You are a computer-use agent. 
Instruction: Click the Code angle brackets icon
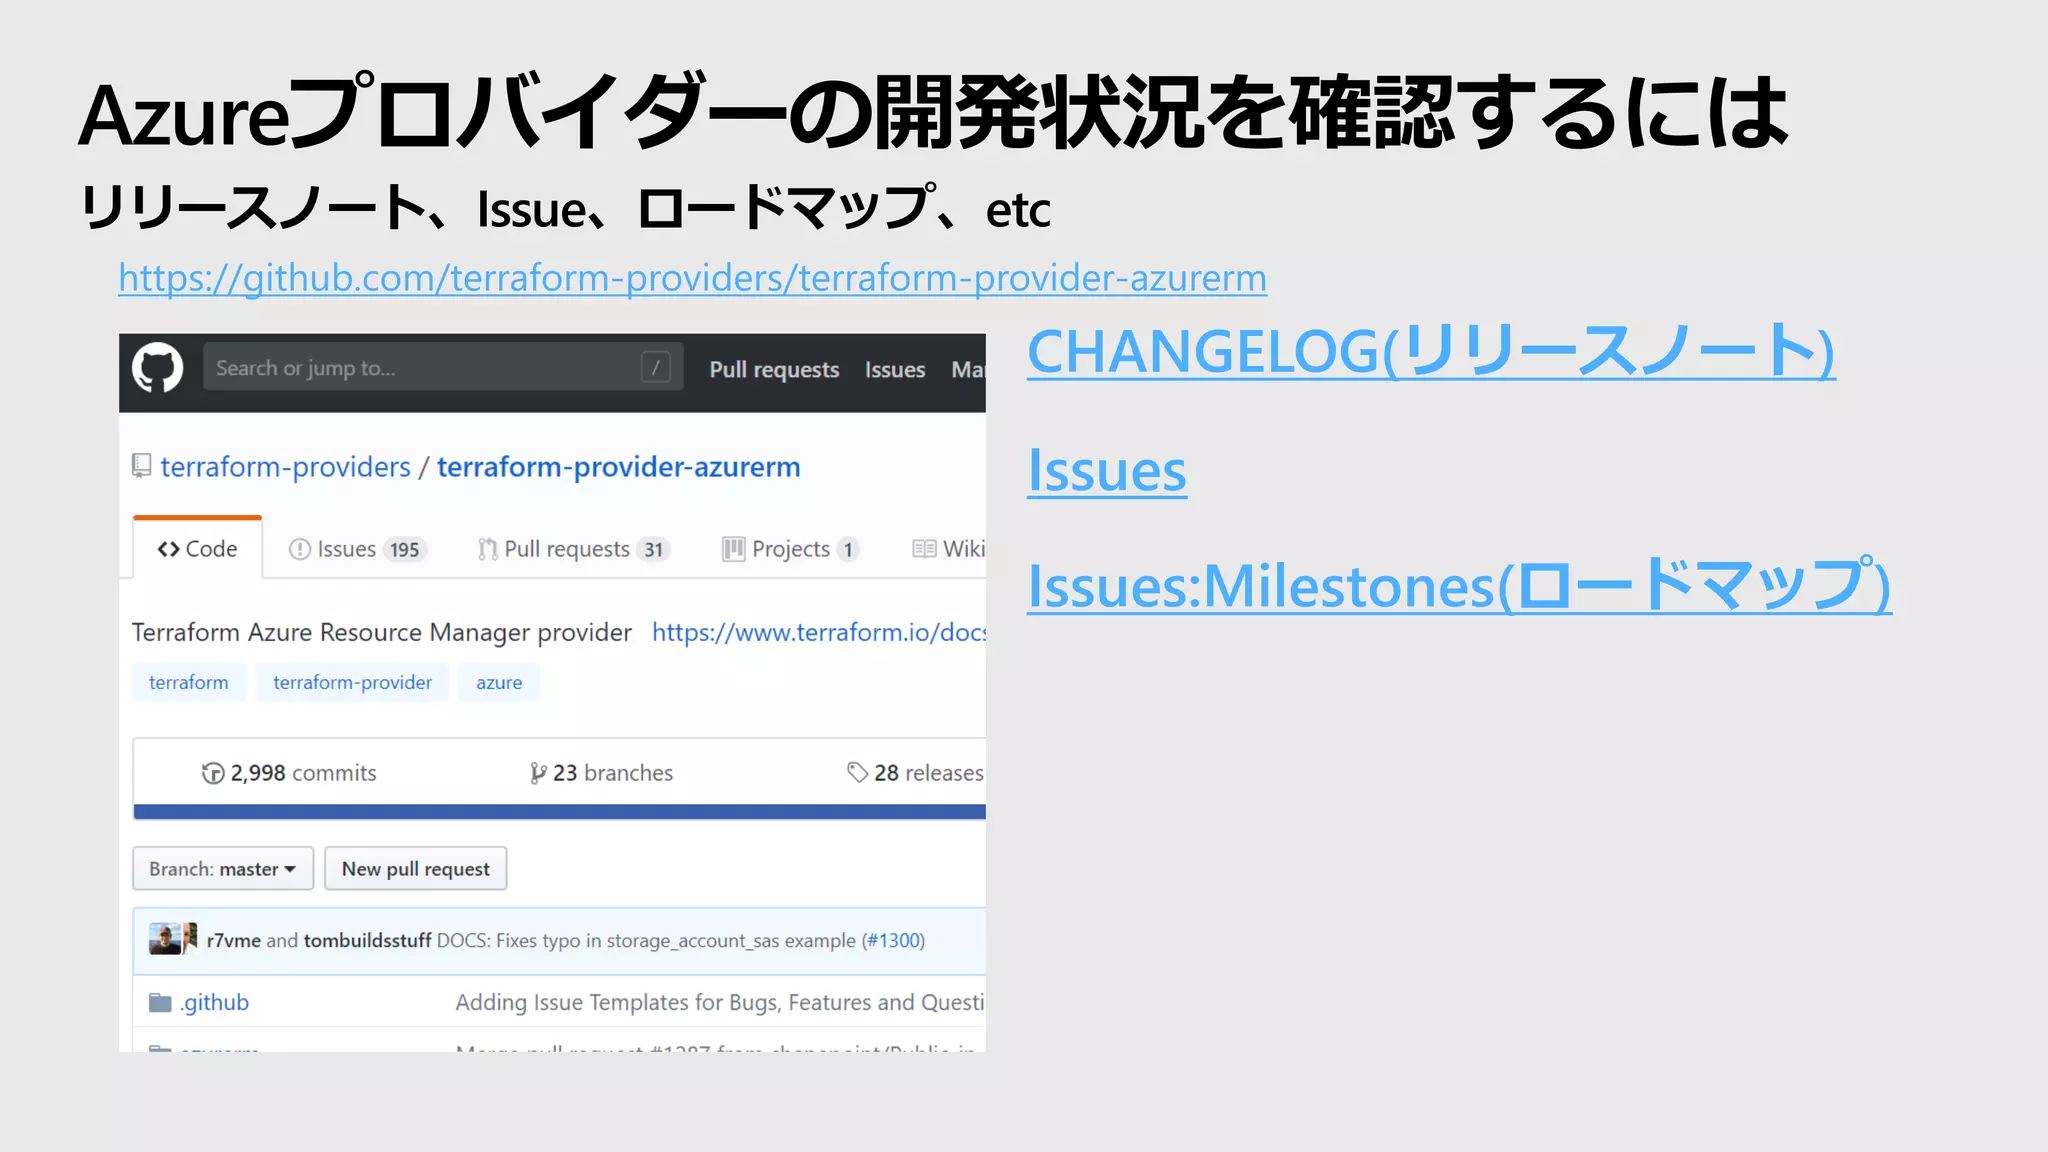tap(168, 549)
